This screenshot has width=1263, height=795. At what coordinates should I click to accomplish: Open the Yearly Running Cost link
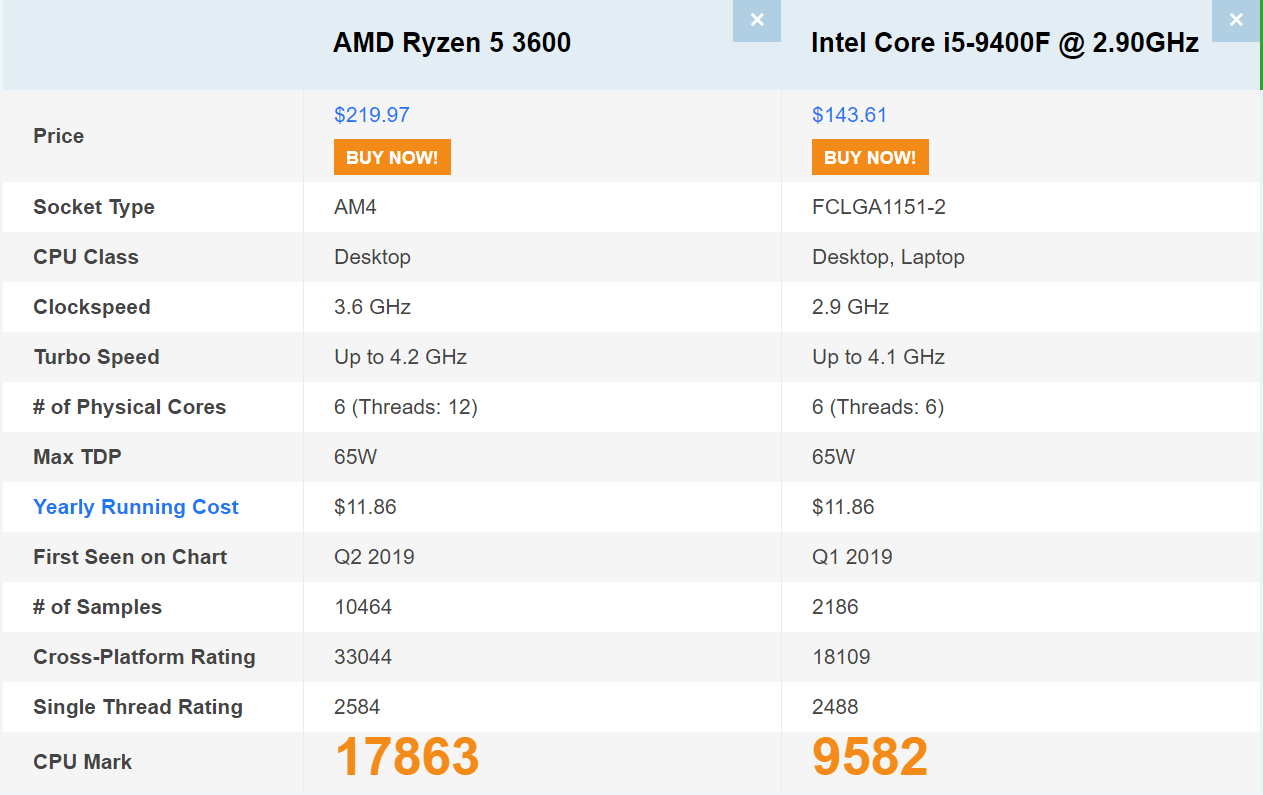tap(136, 507)
